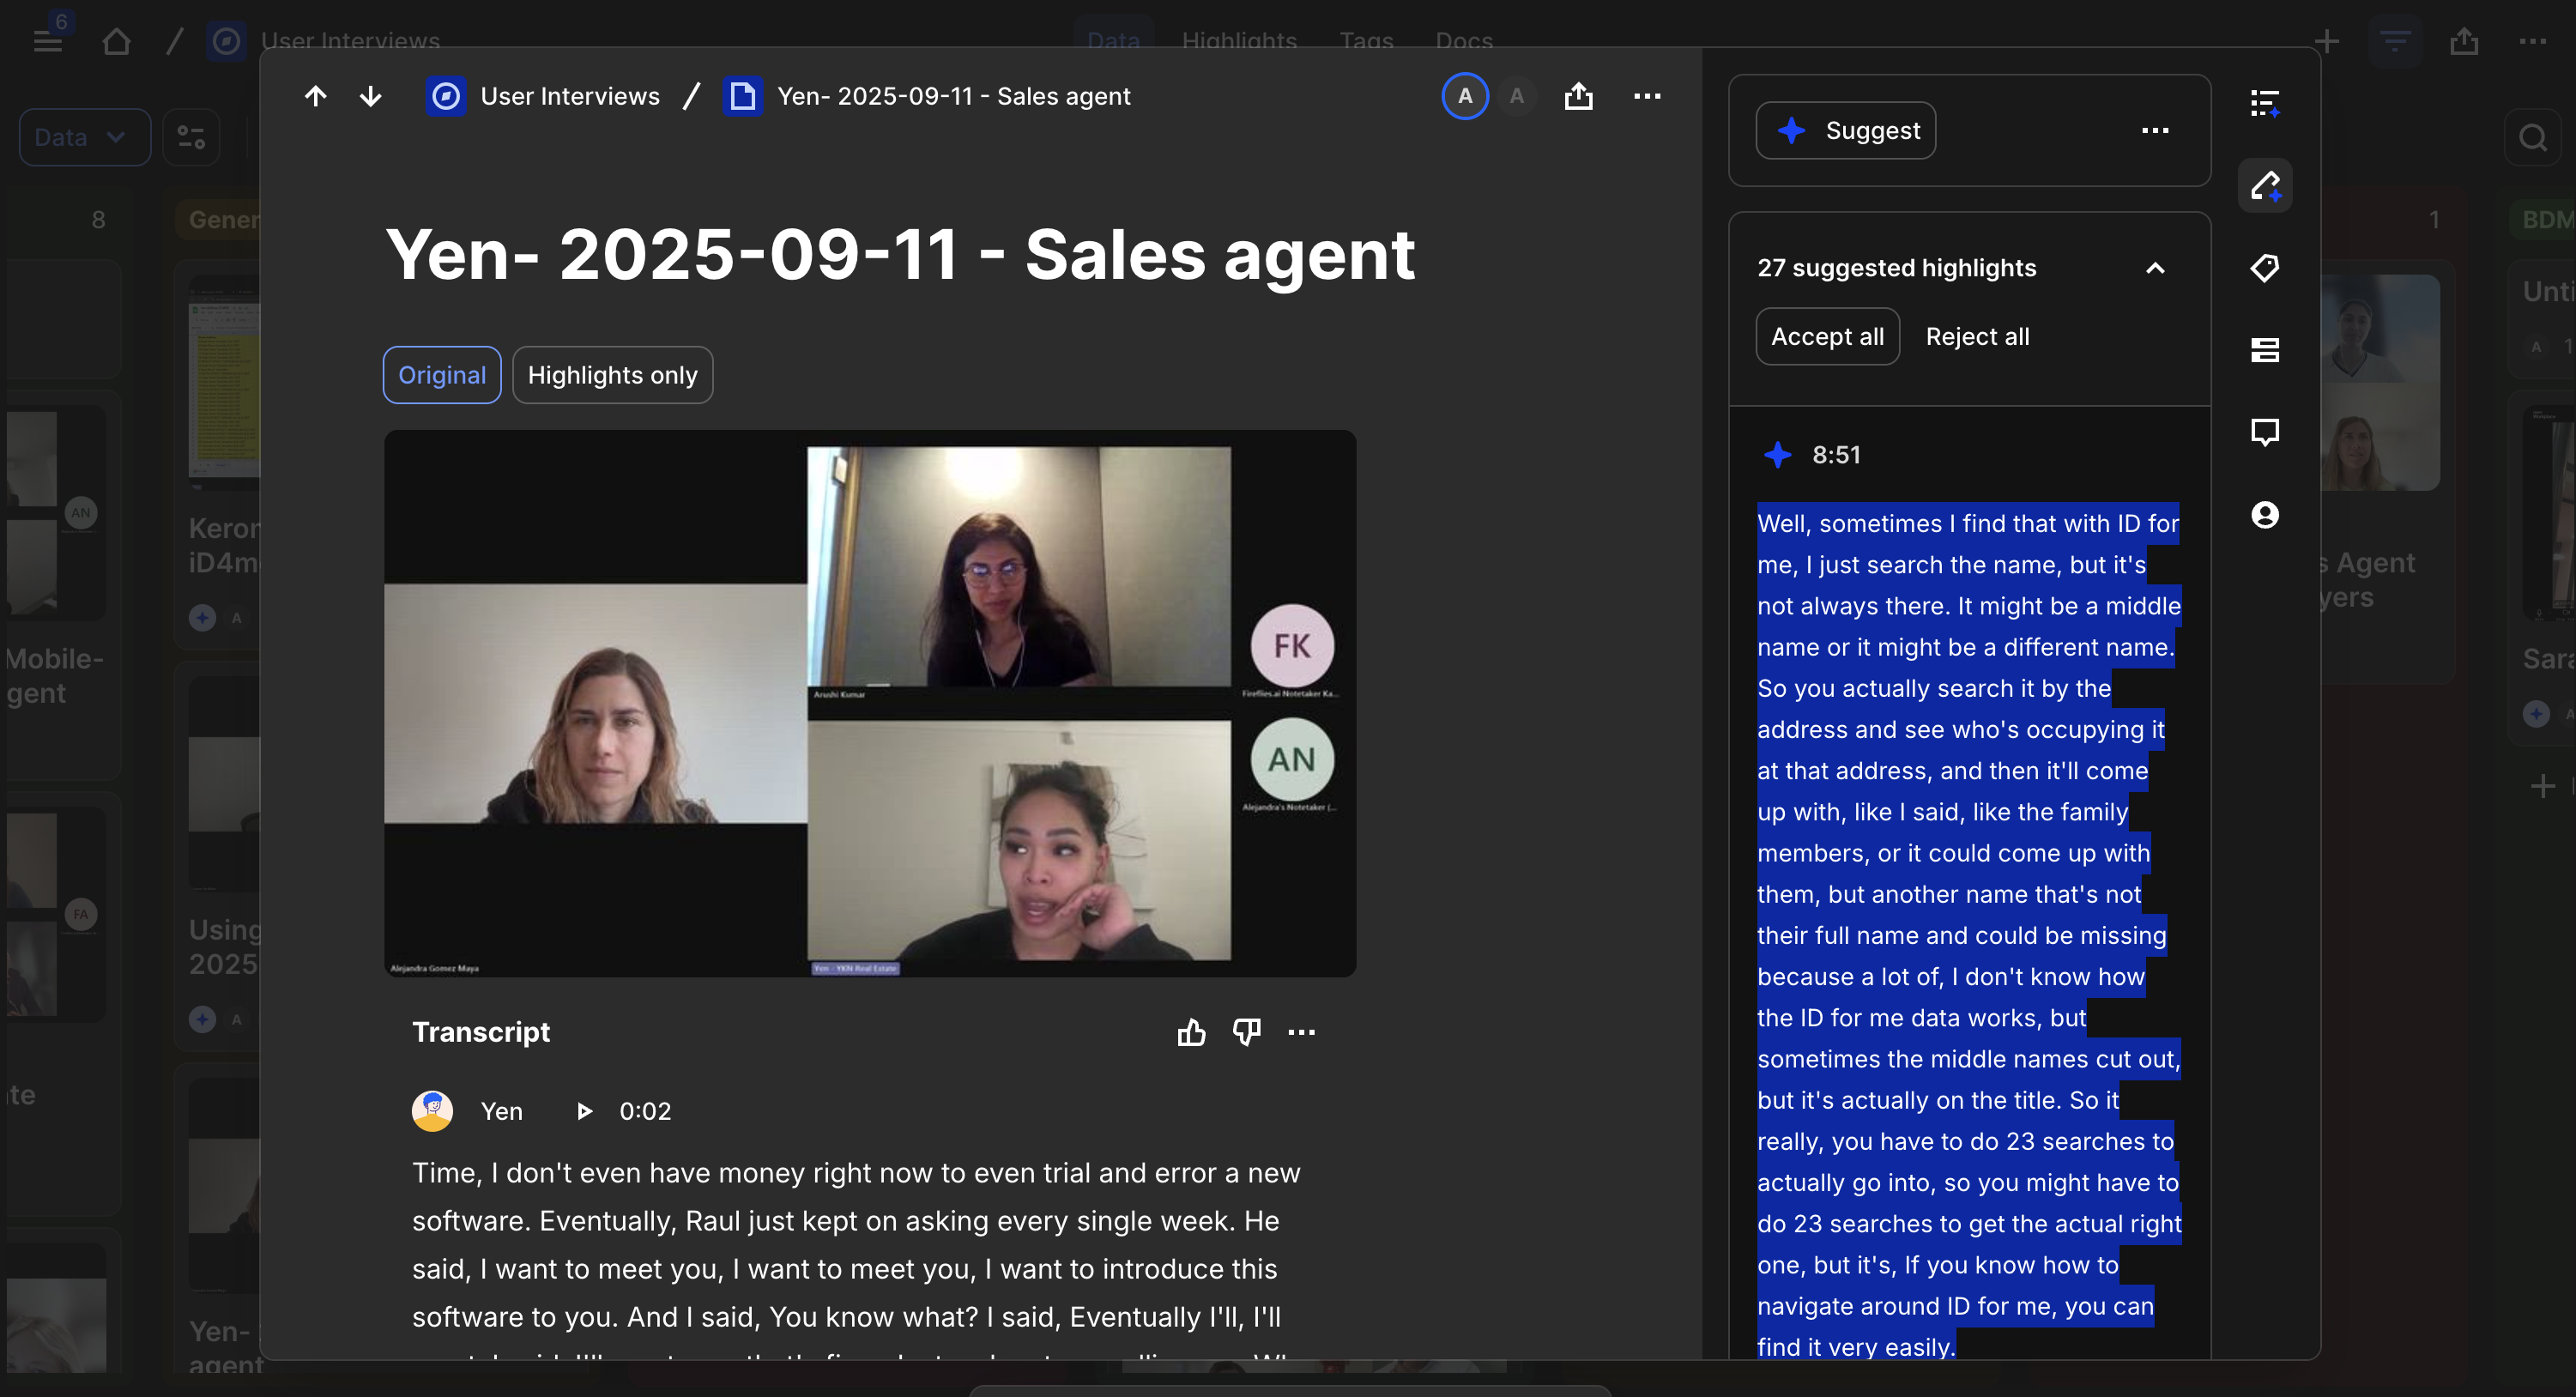Click the Transcript section heading
2576x1397 pixels.
click(x=481, y=1032)
